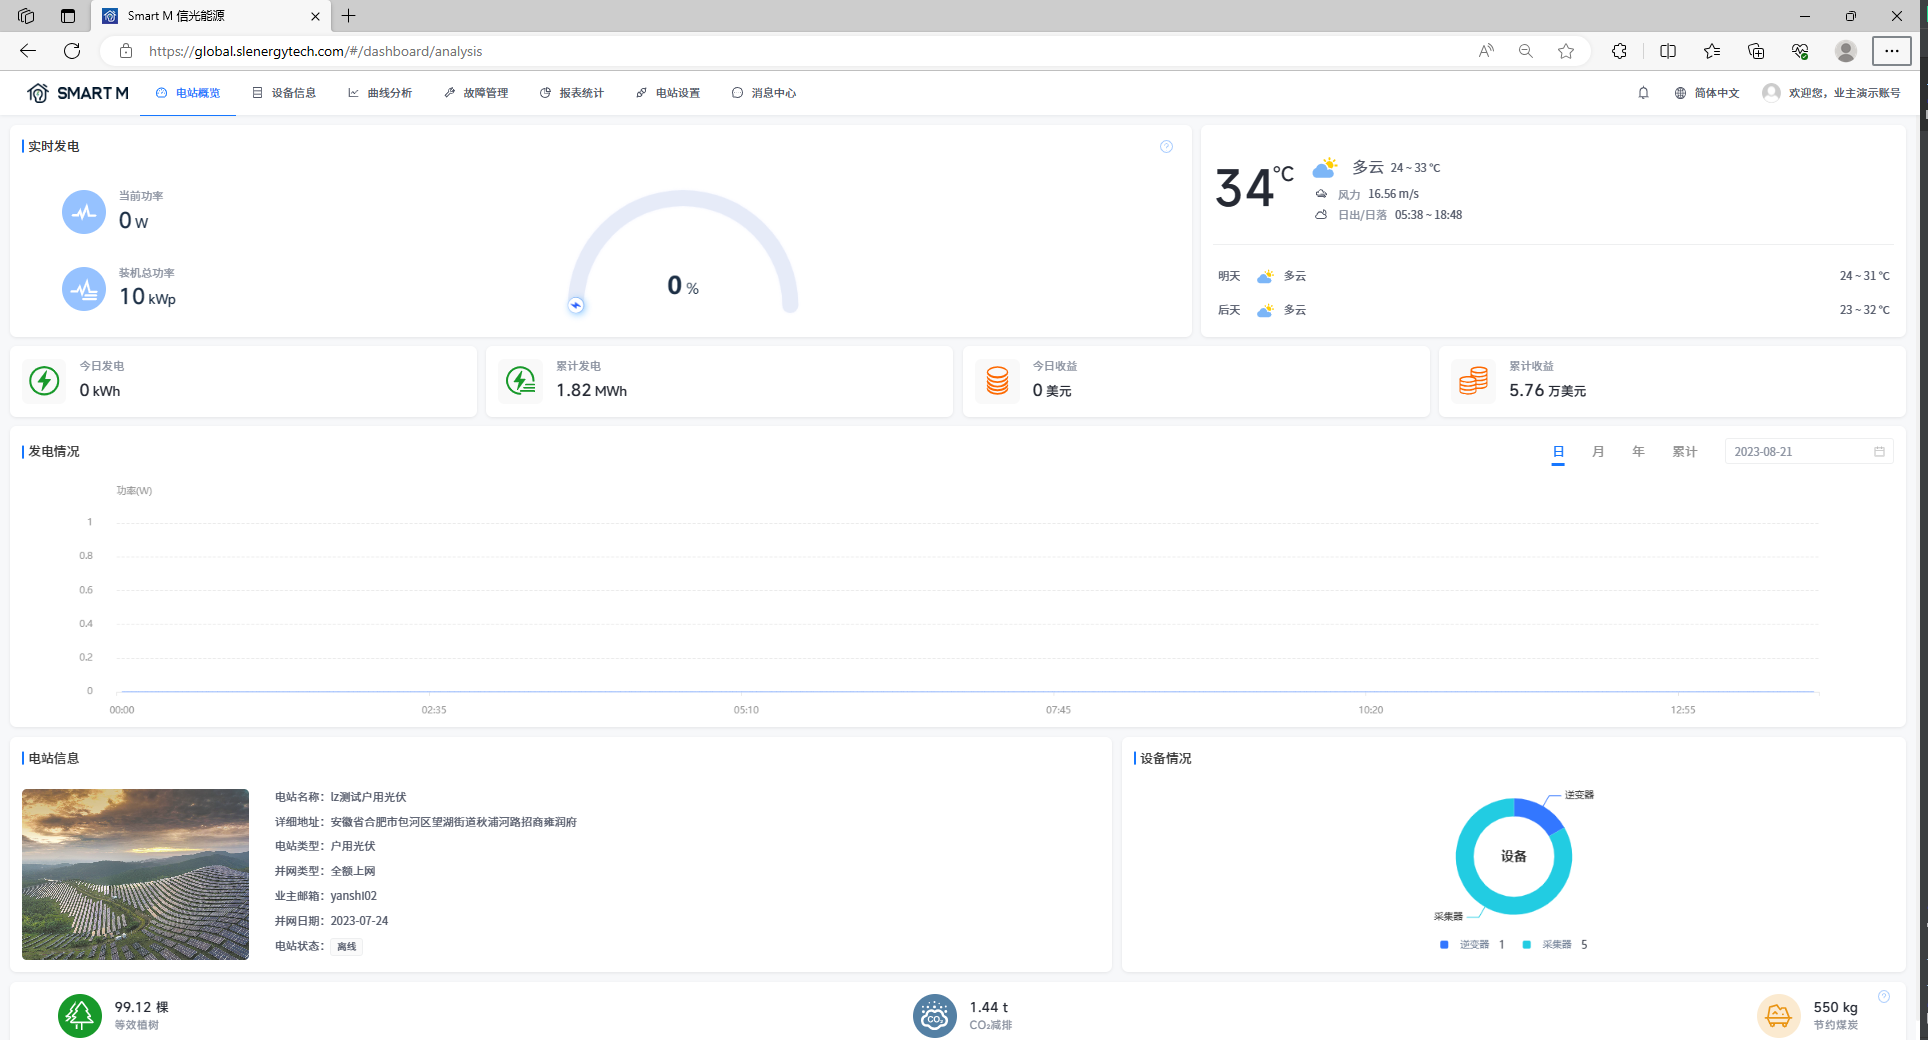Click the notification bell icon
The width and height of the screenshot is (1928, 1040).
point(1643,93)
